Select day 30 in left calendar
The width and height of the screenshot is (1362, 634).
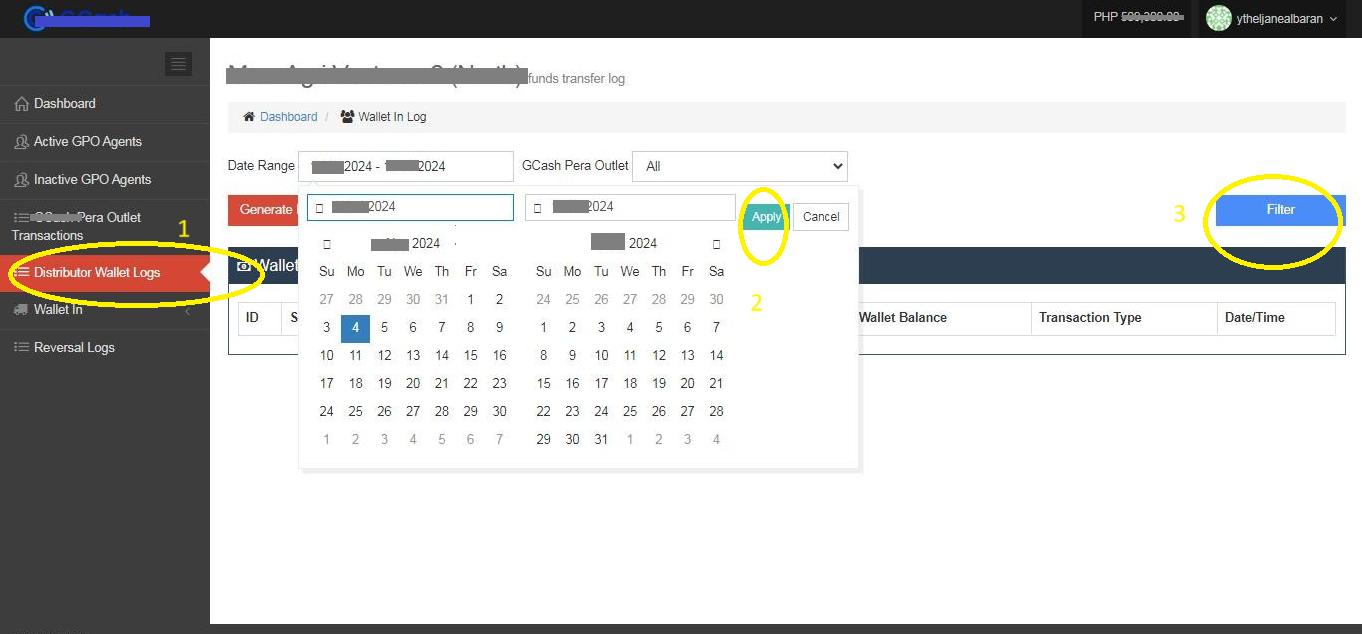(x=500, y=411)
